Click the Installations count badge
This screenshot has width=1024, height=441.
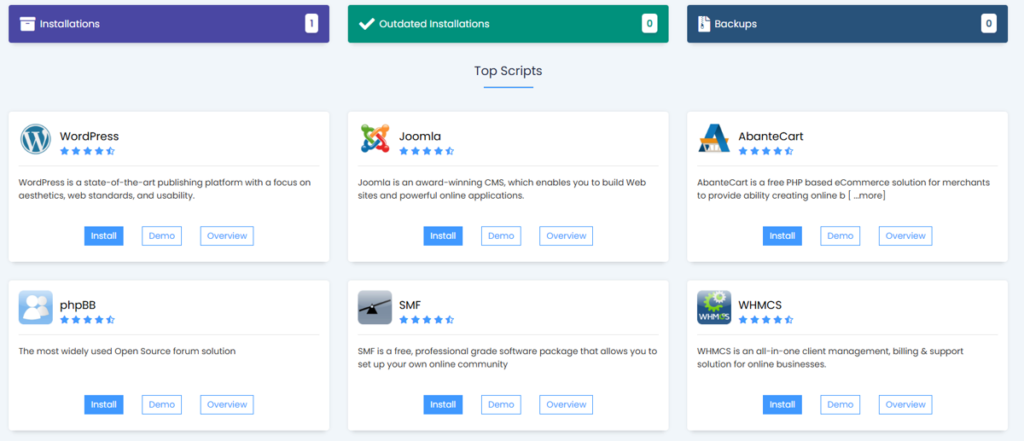click(312, 24)
